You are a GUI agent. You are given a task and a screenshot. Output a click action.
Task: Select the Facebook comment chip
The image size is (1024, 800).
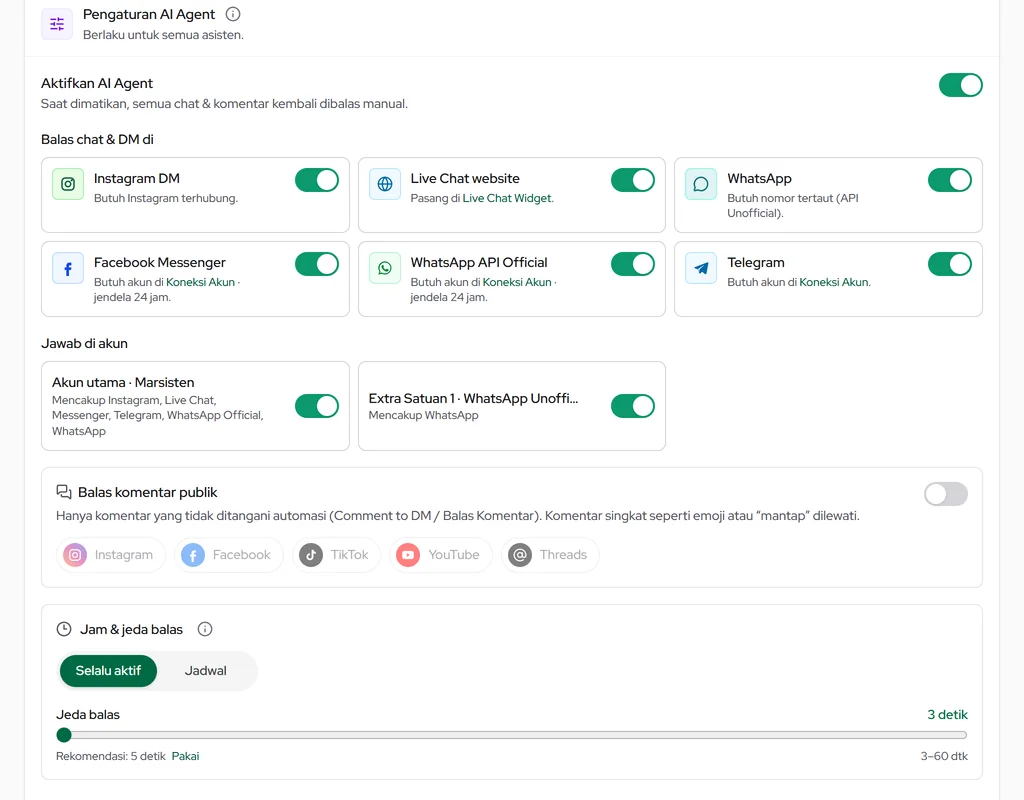click(x=229, y=555)
